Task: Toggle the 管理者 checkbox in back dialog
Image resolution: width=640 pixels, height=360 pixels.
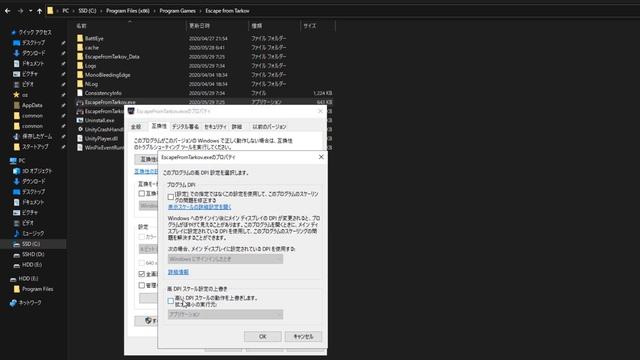Action: click(x=142, y=285)
